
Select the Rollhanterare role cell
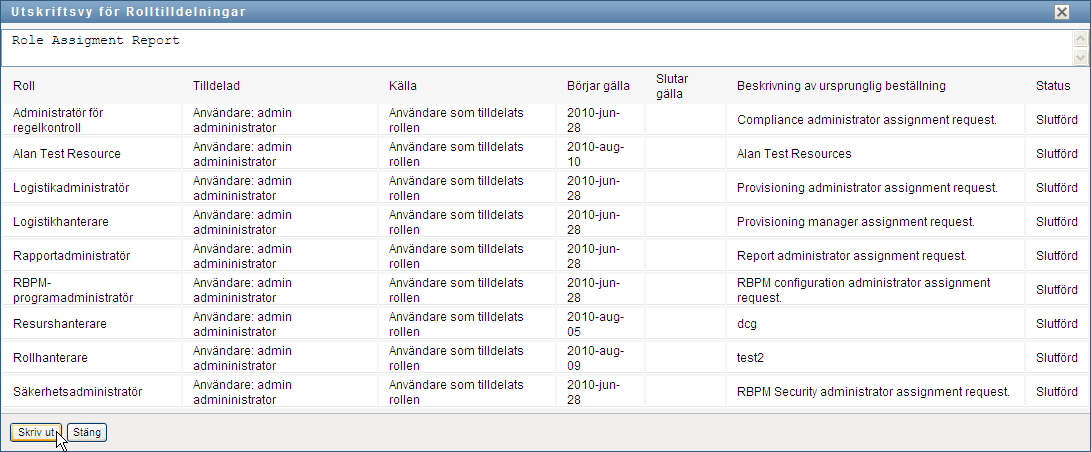pyautogui.click(x=91, y=358)
